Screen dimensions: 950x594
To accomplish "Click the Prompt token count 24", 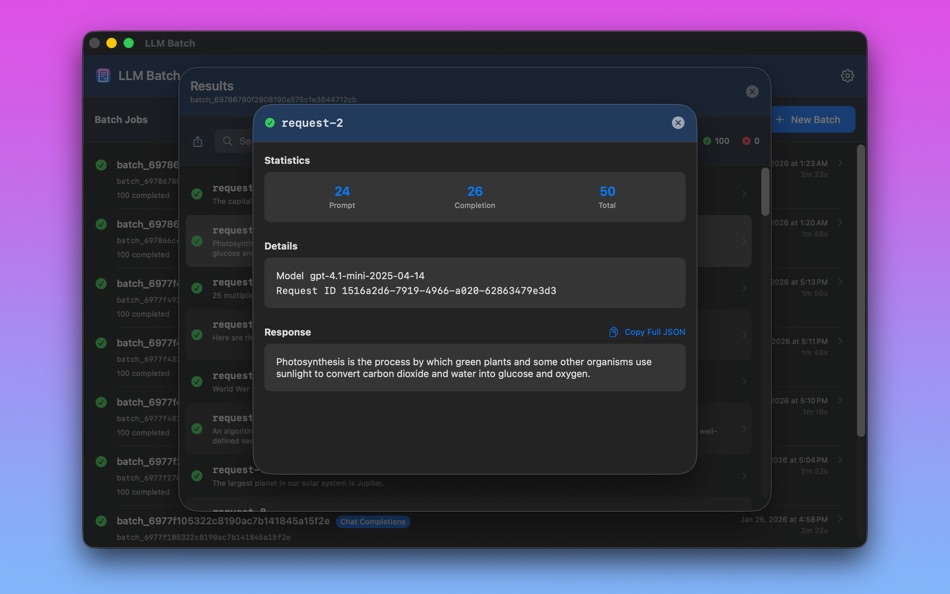I will (x=342, y=192).
